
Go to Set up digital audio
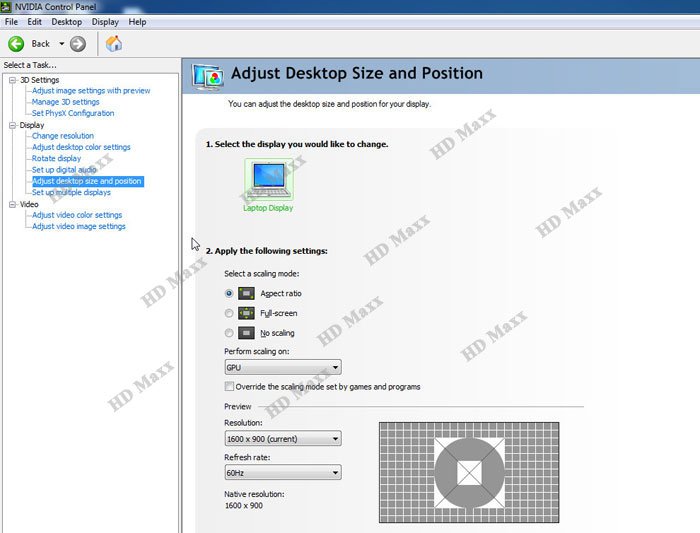[x=64, y=170]
